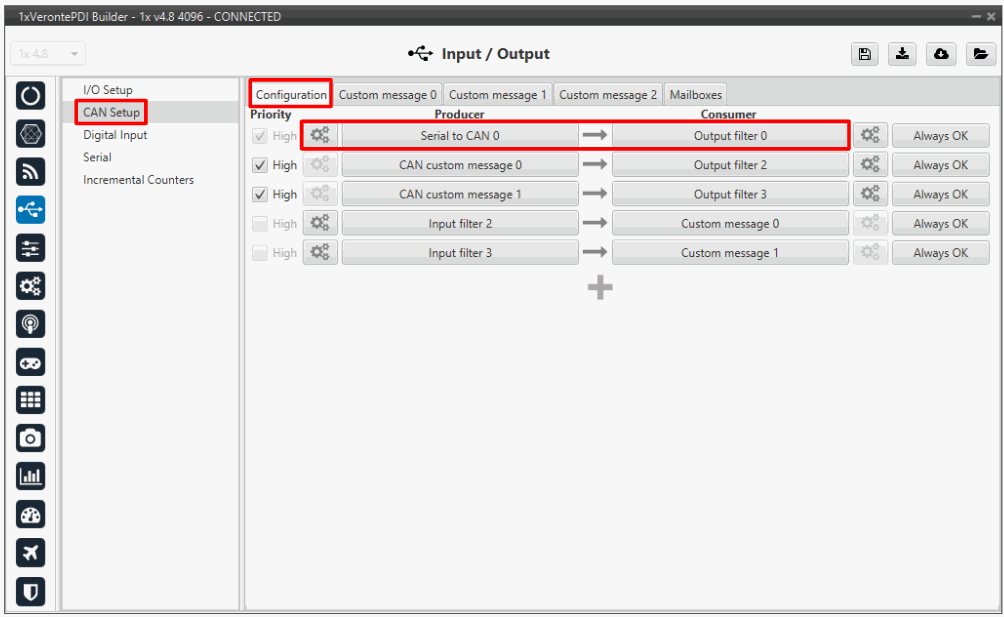The image size is (1004, 617).
Task: Select Incremental Counters in the side list
Action: click(x=138, y=180)
